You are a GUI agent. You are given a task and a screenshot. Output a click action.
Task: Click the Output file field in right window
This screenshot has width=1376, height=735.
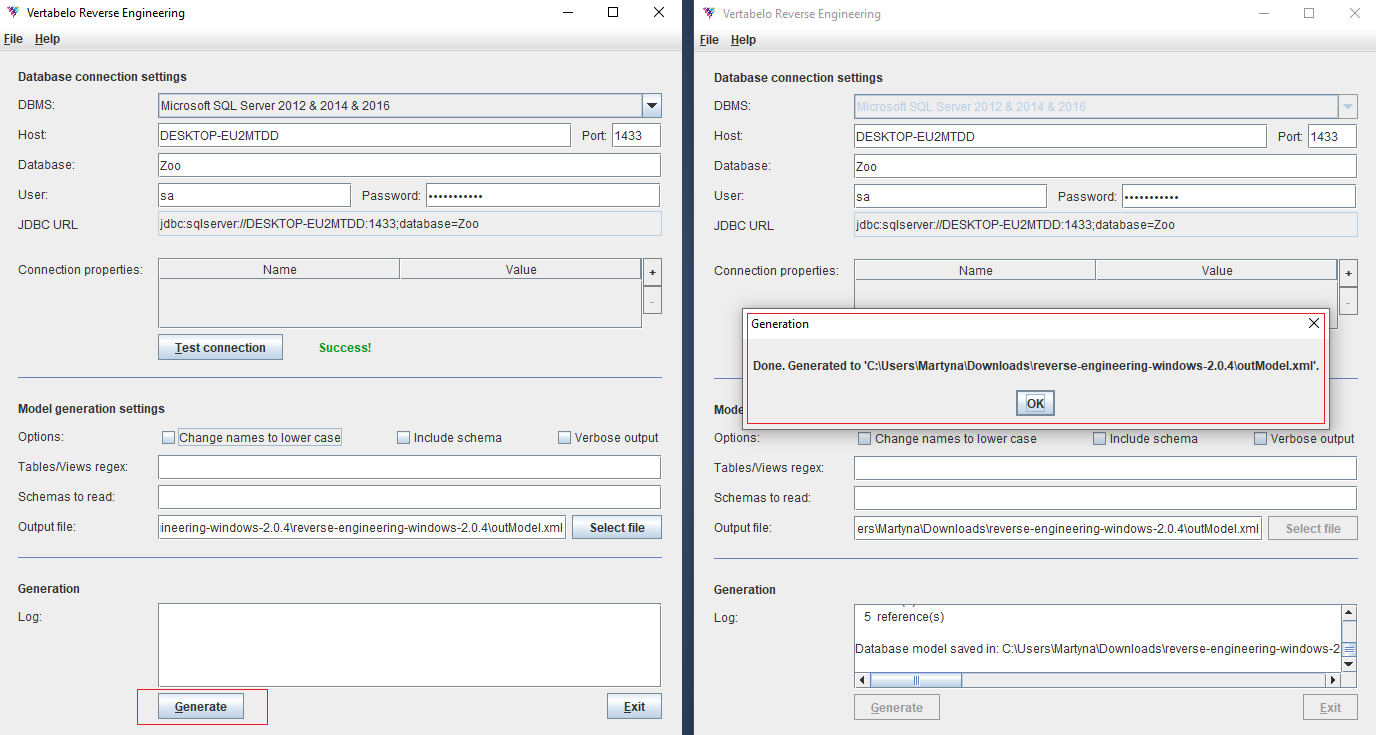[x=1058, y=528]
